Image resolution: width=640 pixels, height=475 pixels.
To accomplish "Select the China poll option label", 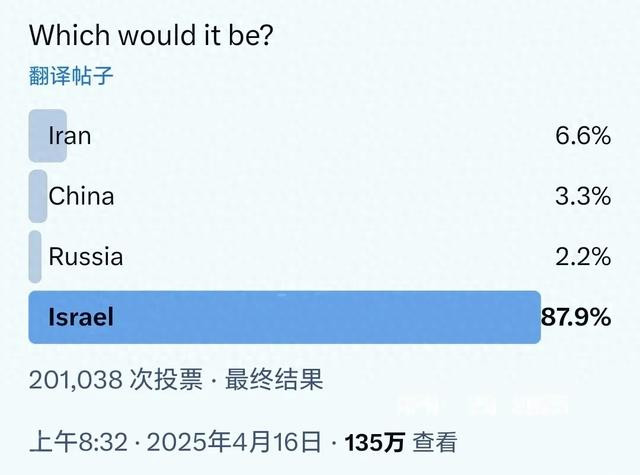I will [x=81, y=196].
